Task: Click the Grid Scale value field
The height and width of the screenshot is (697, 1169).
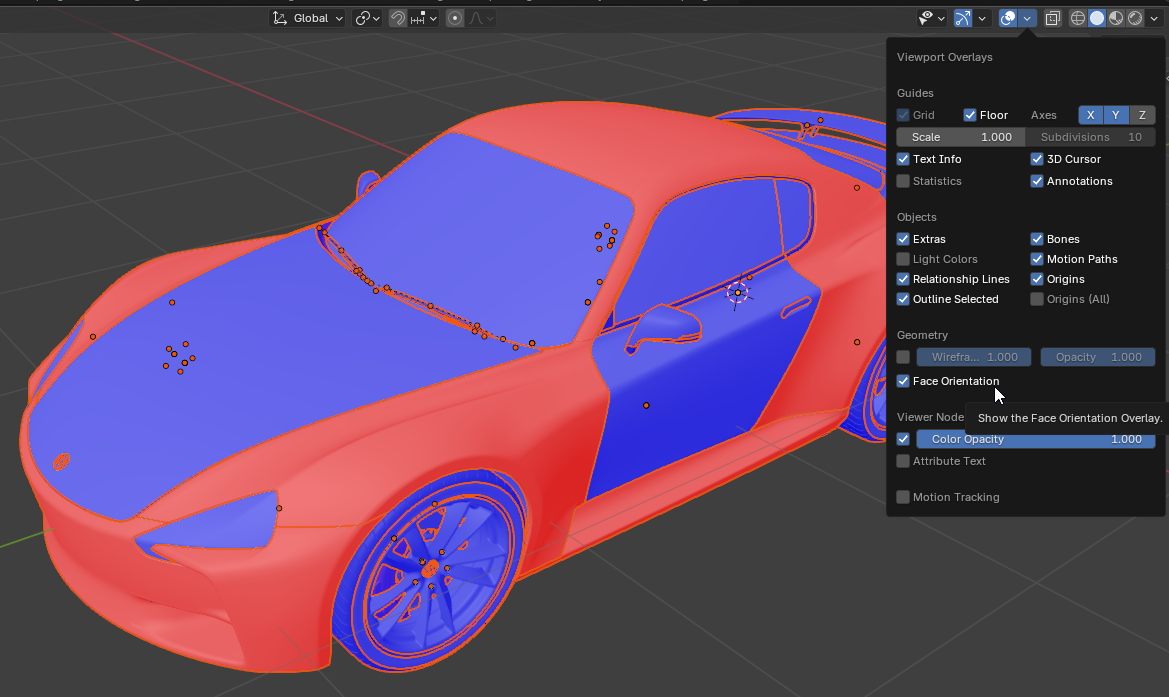Action: click(x=958, y=136)
